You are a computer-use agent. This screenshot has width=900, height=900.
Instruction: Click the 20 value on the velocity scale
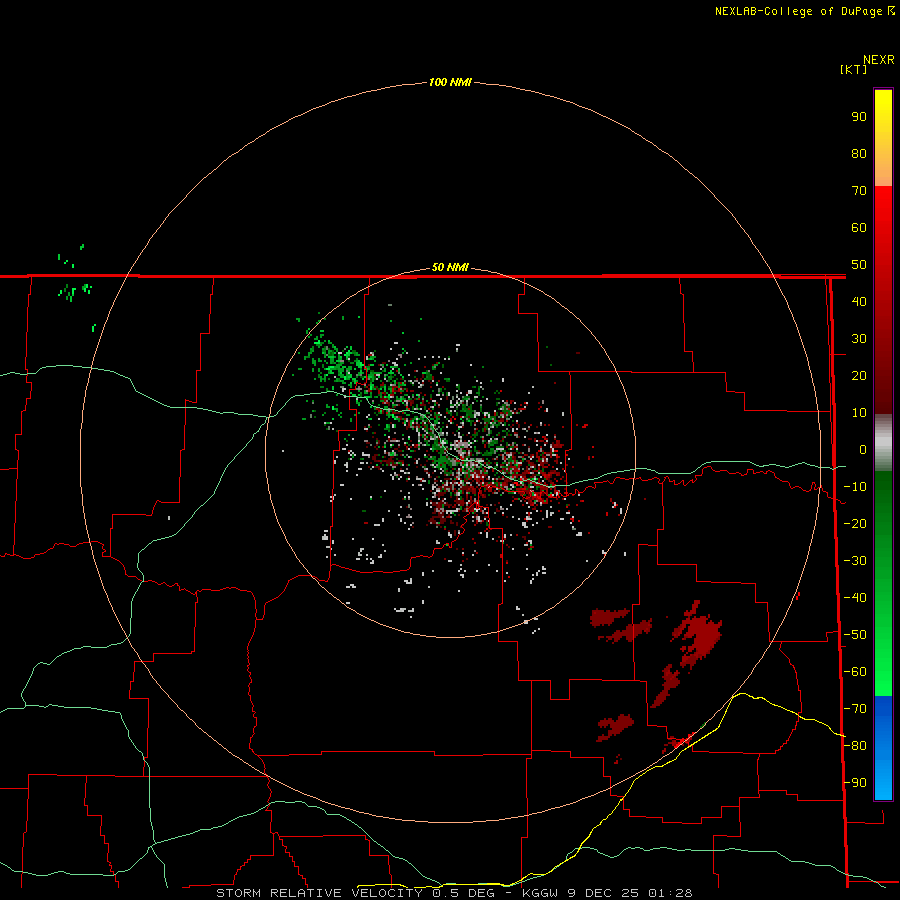[859, 376]
